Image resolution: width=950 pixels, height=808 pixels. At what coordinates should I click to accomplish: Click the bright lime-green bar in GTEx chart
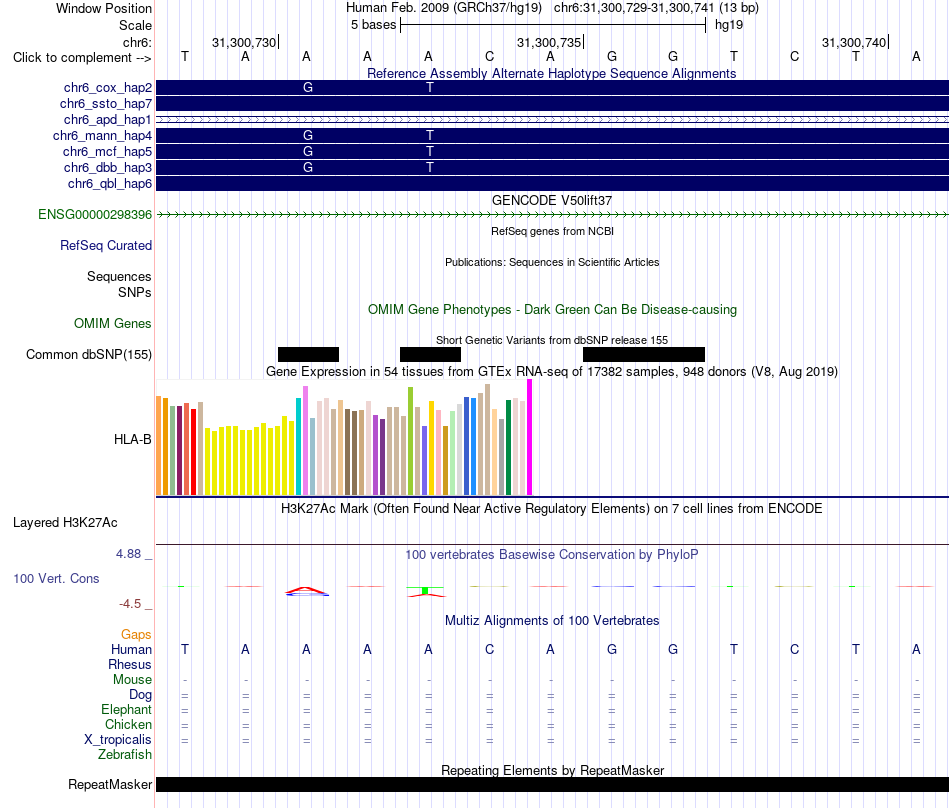point(410,442)
